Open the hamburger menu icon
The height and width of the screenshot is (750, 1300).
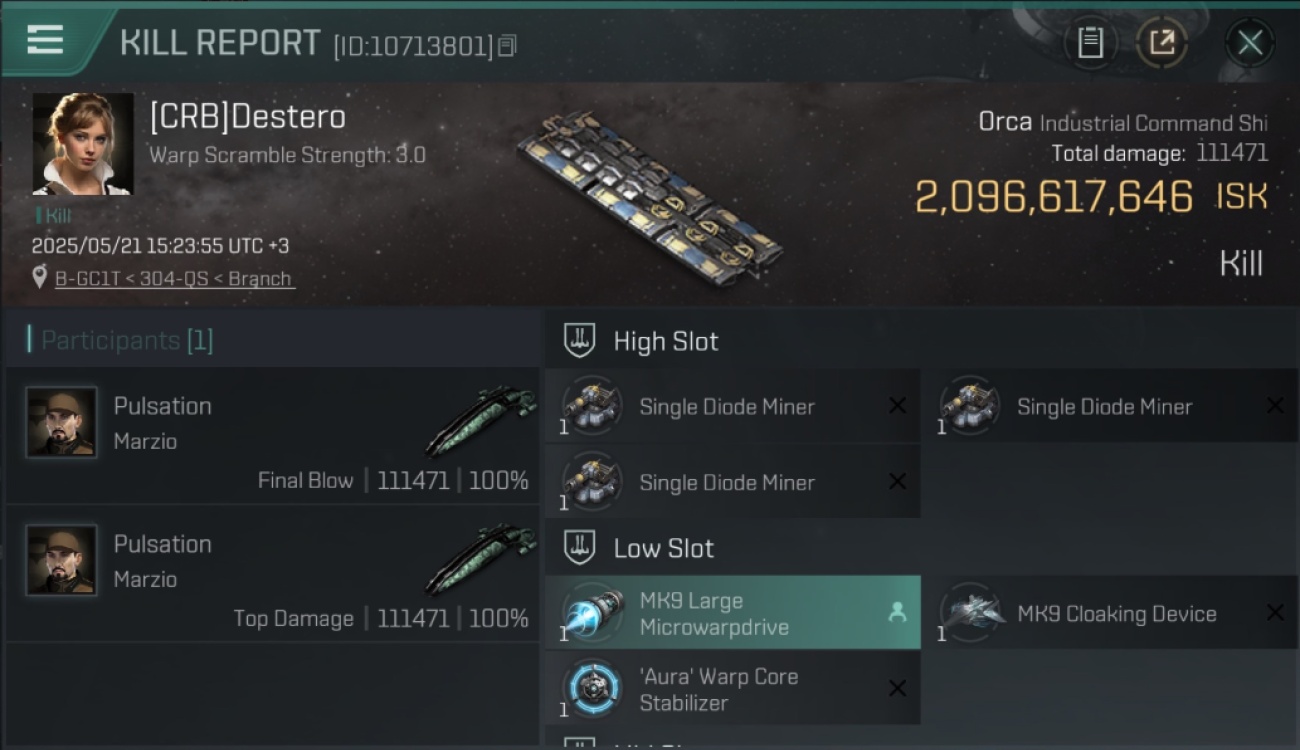tap(45, 40)
